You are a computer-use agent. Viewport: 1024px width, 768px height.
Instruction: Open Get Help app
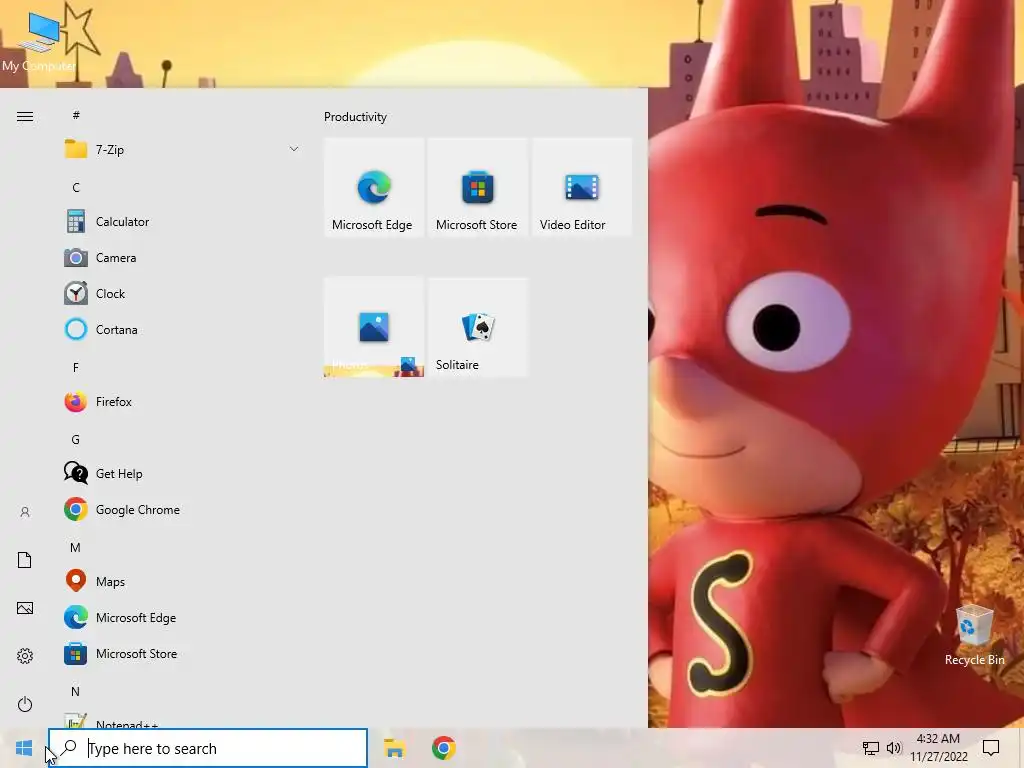coord(182,473)
